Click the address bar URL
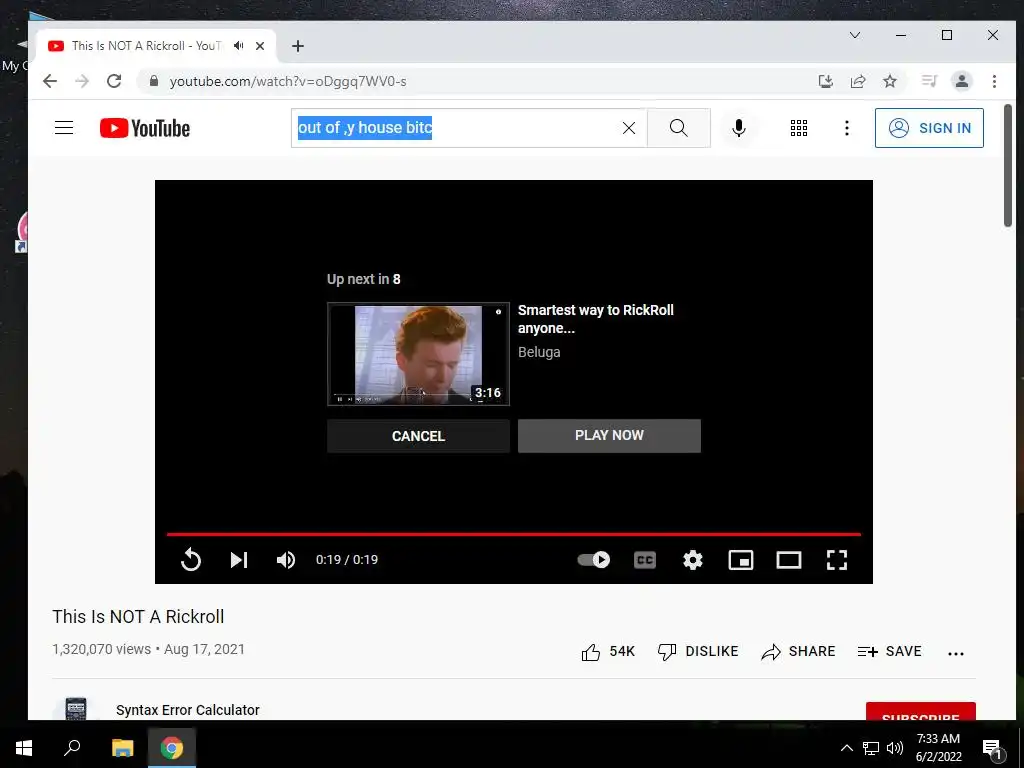 288,81
